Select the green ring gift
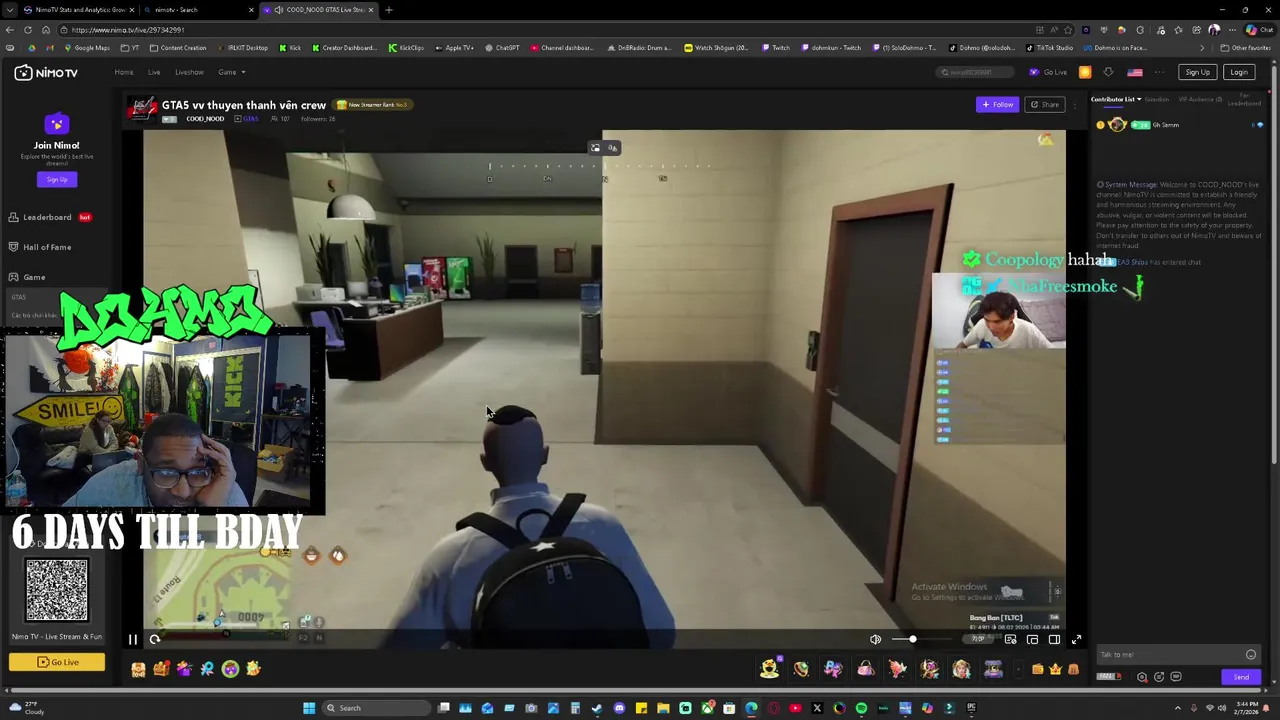This screenshot has height=720, width=1280. coord(801,668)
